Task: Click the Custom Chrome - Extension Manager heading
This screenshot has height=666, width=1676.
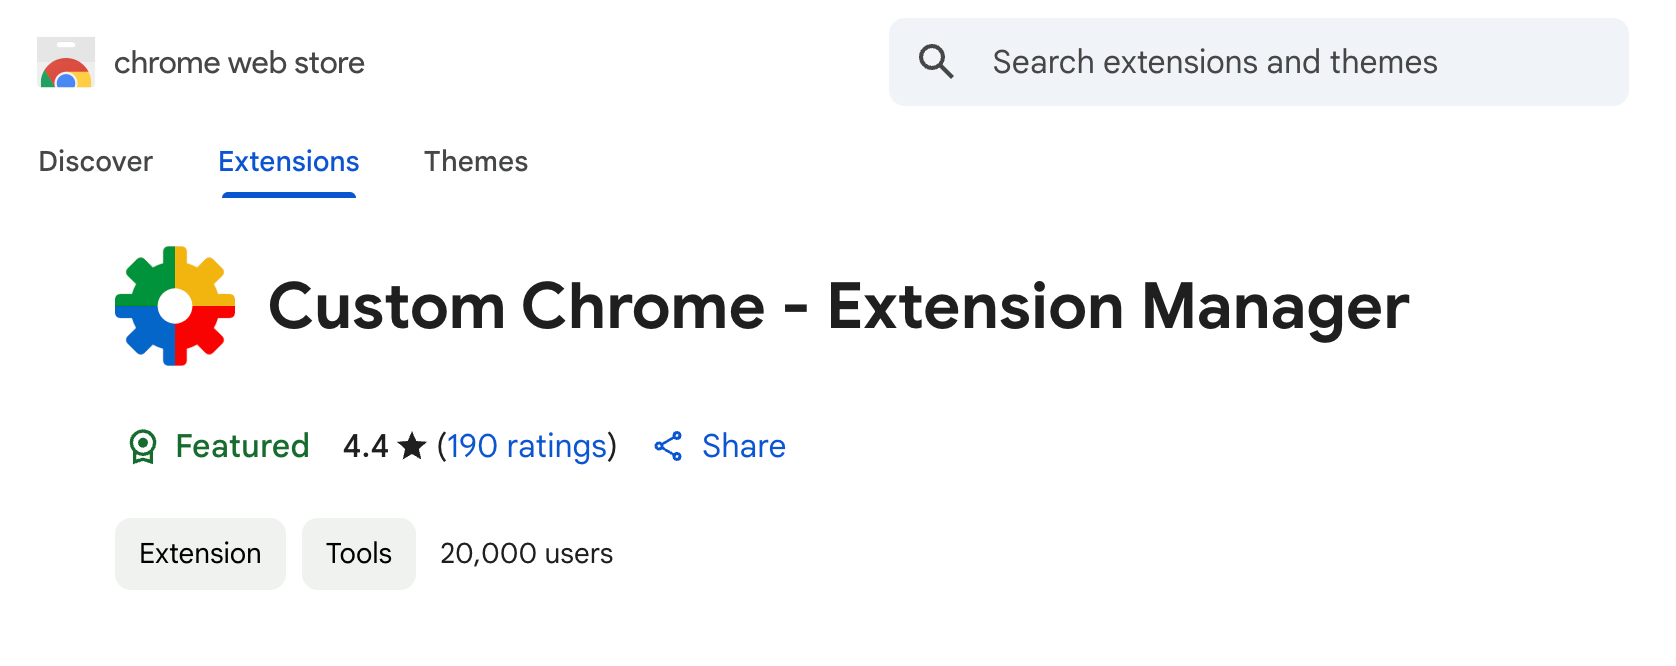Action: pos(839,307)
